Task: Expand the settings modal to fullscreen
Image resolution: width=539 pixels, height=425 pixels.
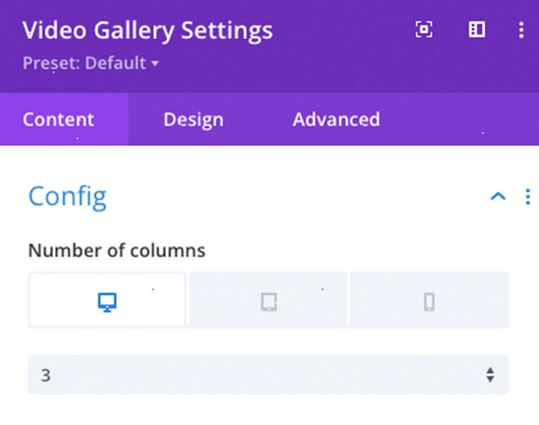Action: (x=424, y=30)
